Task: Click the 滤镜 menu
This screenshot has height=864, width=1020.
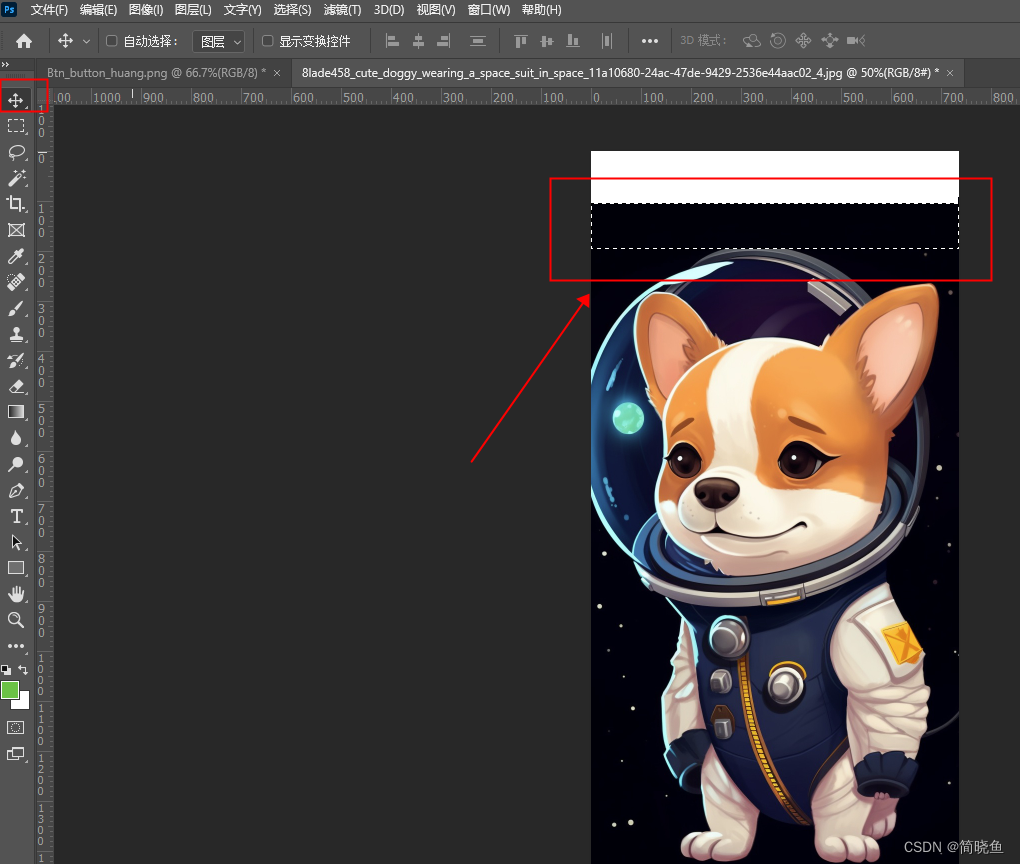Action: pos(341,9)
